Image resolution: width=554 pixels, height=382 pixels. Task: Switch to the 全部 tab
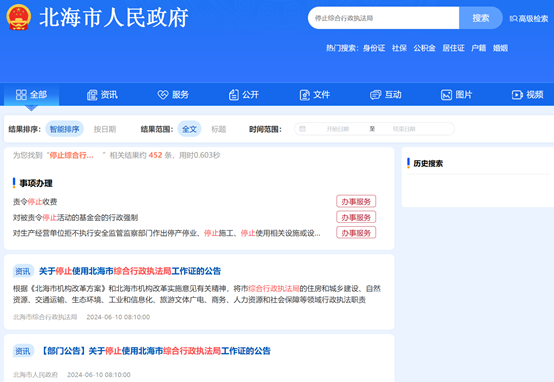pyautogui.click(x=31, y=95)
